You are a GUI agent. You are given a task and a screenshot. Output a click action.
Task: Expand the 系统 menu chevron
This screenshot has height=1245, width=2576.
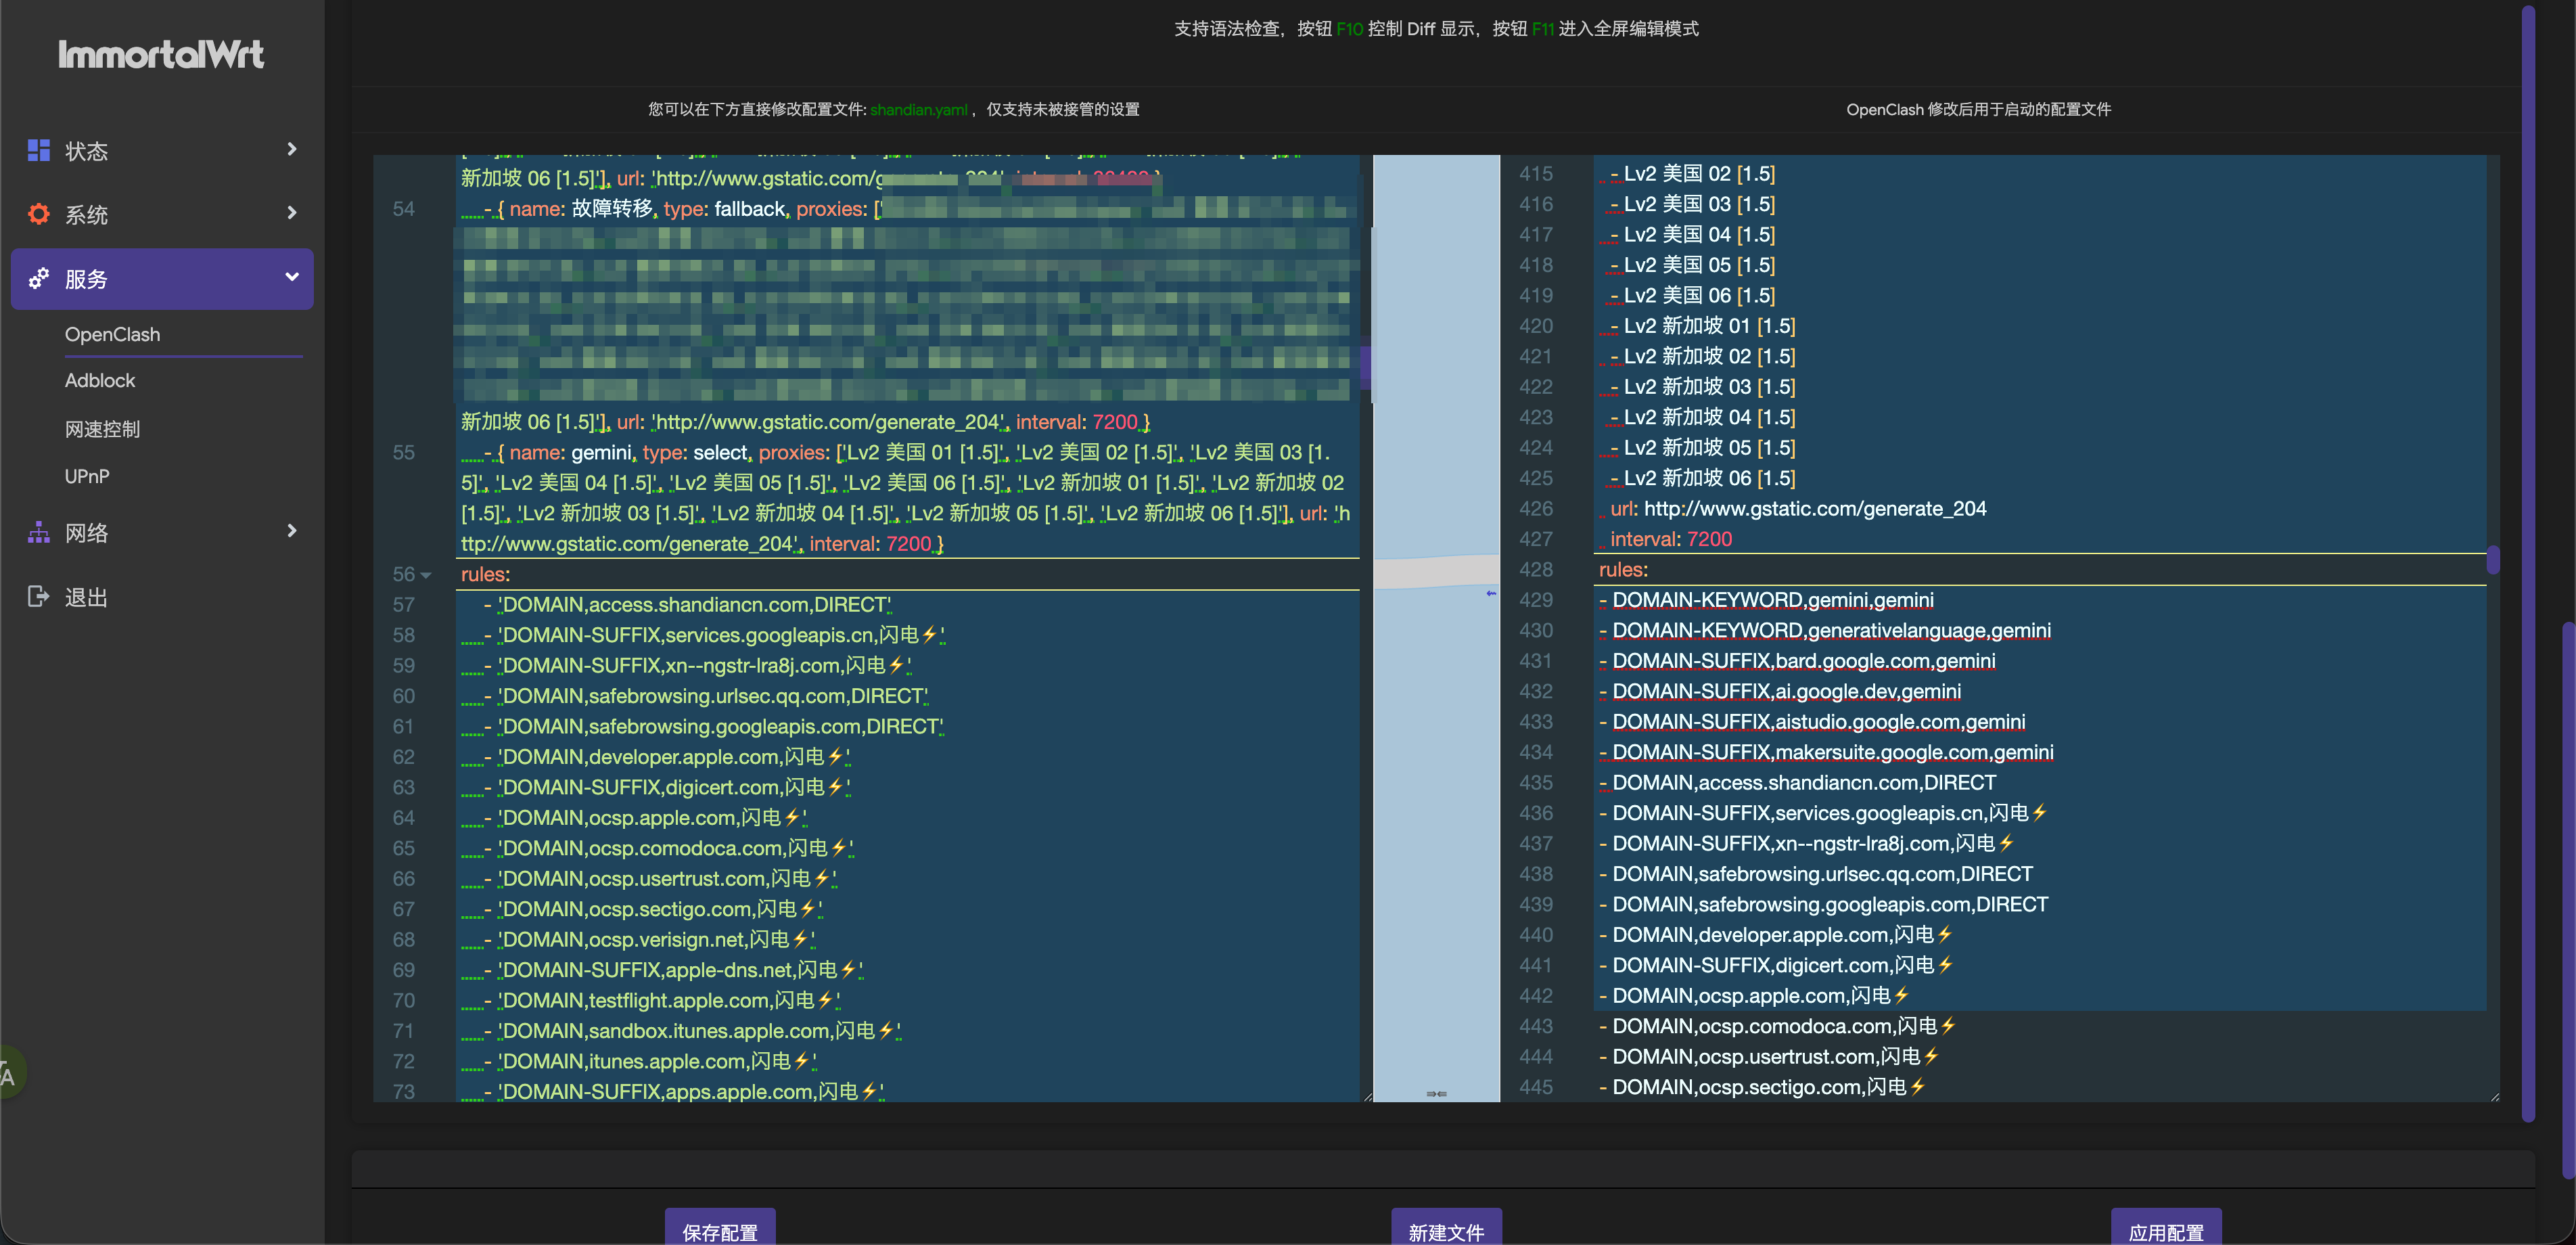[292, 213]
